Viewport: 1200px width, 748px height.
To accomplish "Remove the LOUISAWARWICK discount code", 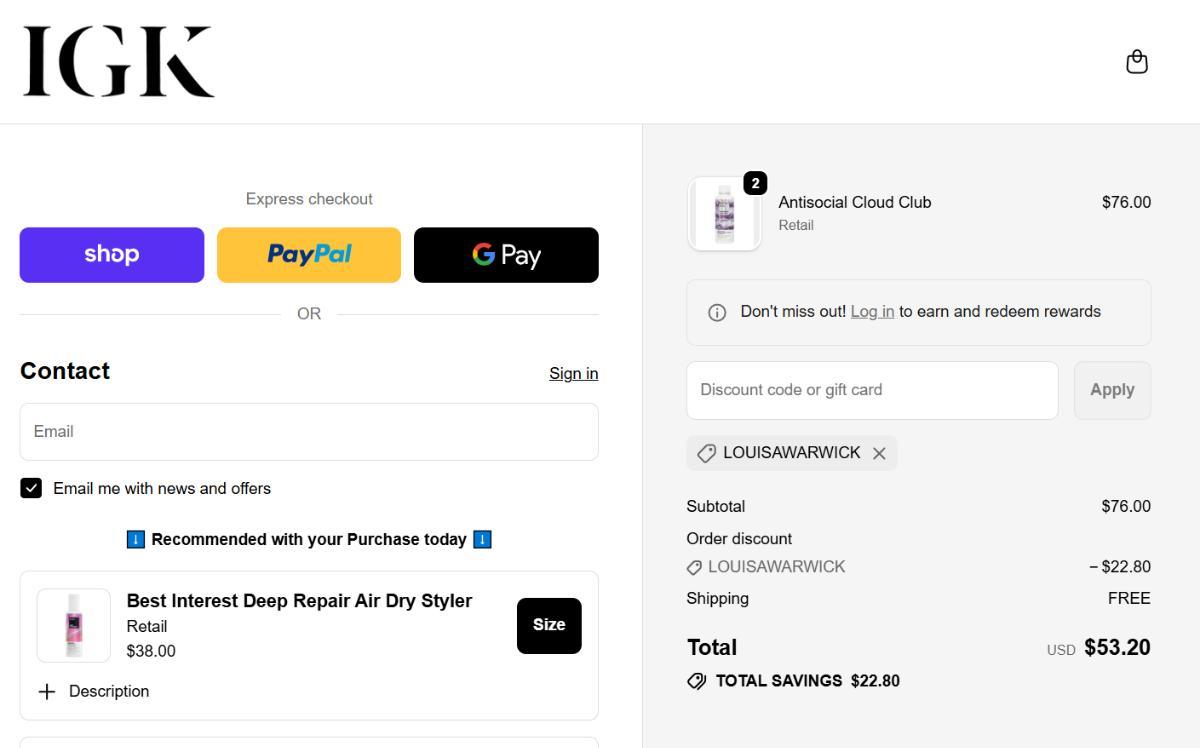I will (879, 453).
